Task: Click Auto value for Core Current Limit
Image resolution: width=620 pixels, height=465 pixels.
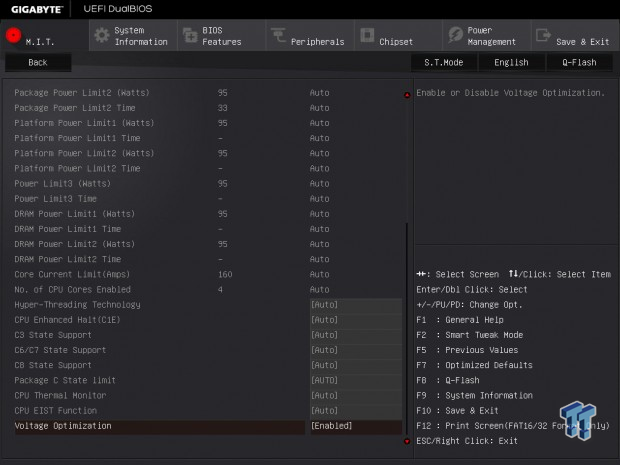Action: pos(319,274)
